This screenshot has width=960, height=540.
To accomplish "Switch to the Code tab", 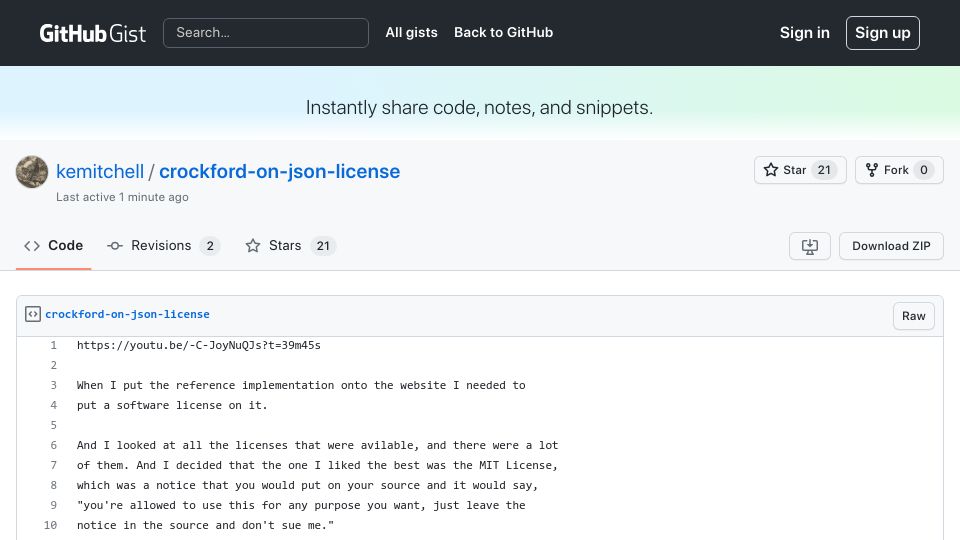I will 53,246.
